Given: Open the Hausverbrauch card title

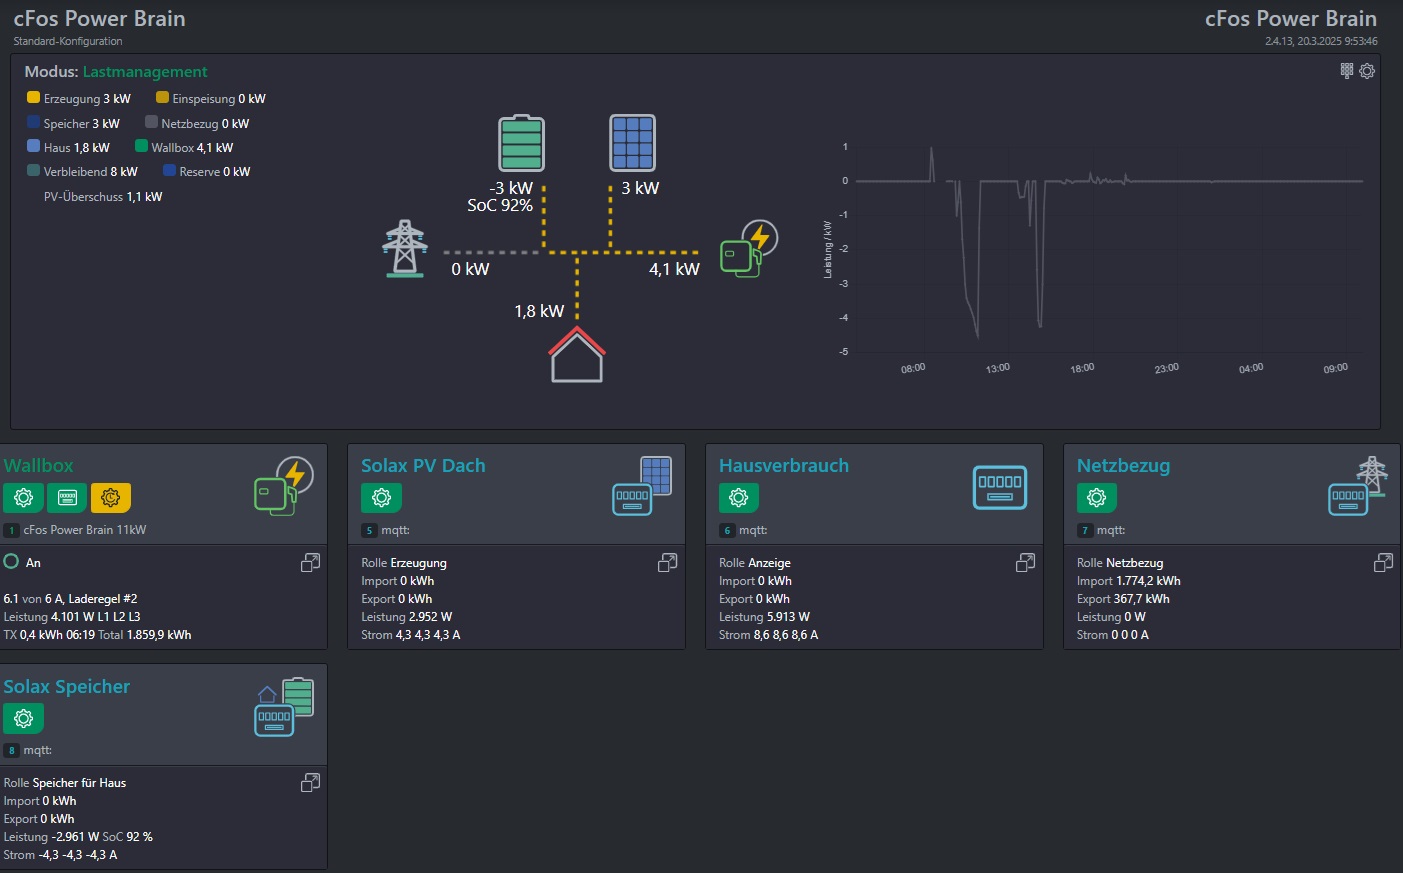Looking at the screenshot, I should pyautogui.click(x=784, y=465).
